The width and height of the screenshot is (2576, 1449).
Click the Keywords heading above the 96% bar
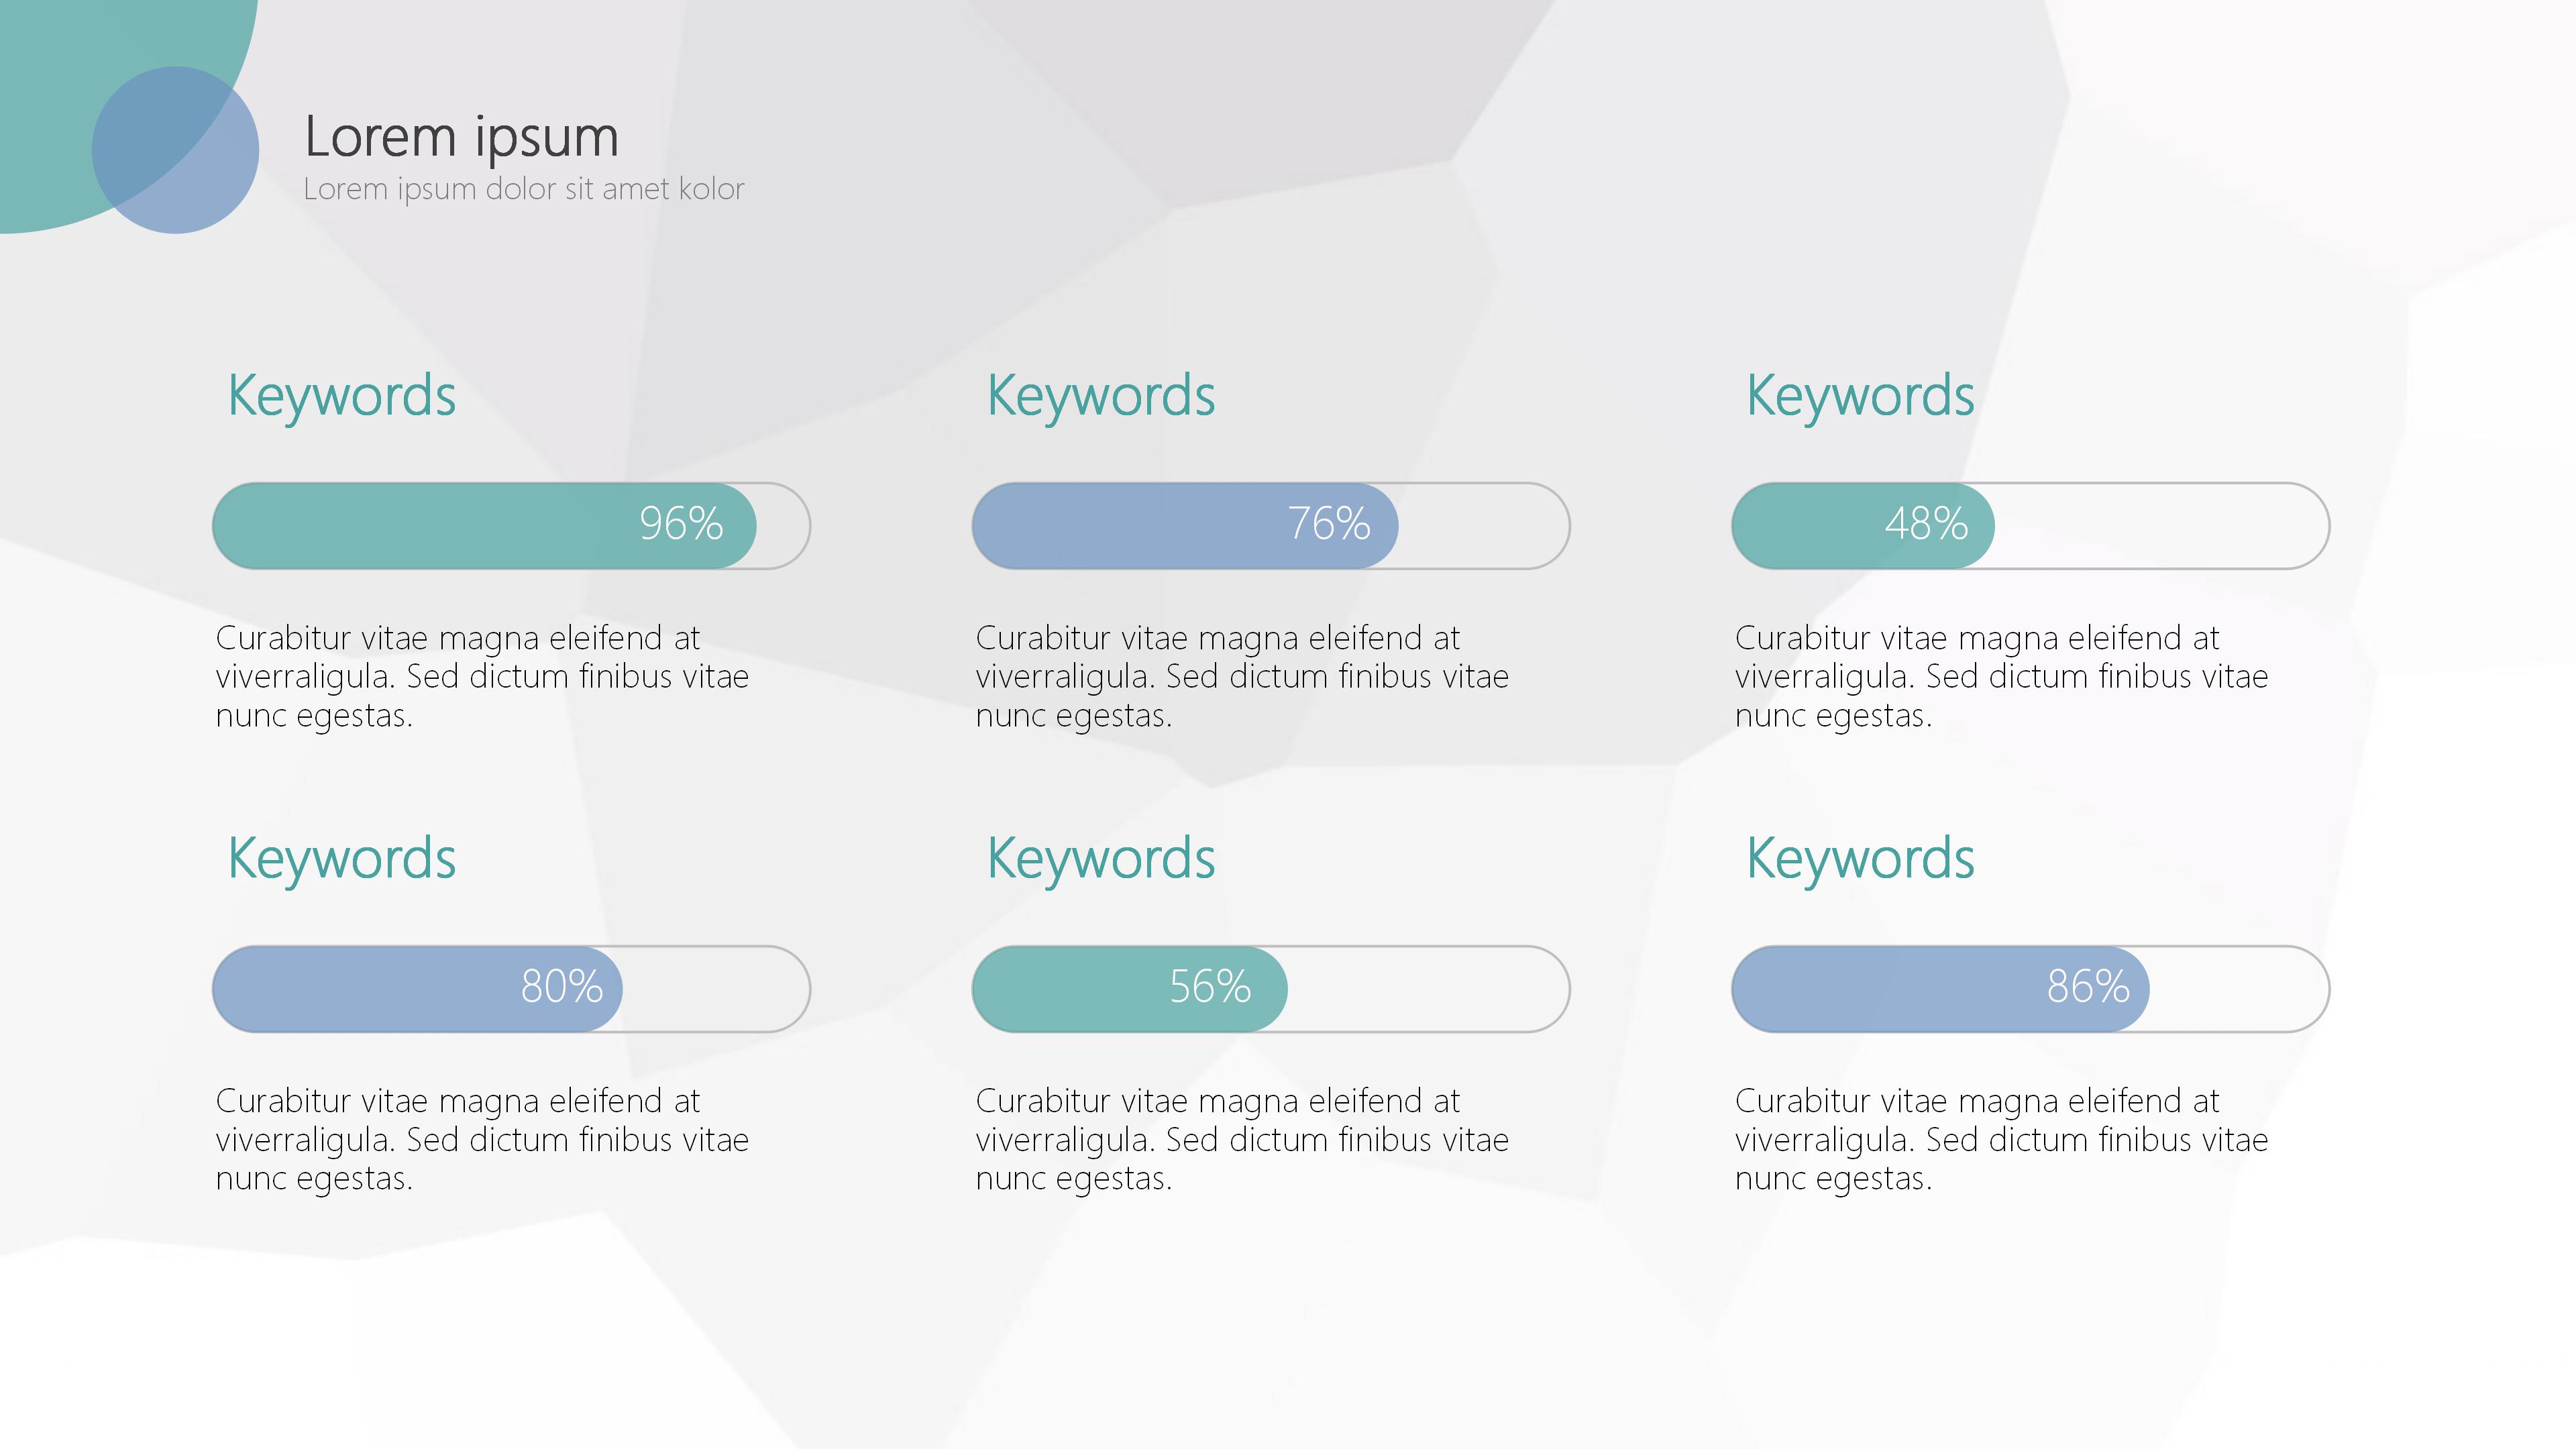point(341,396)
